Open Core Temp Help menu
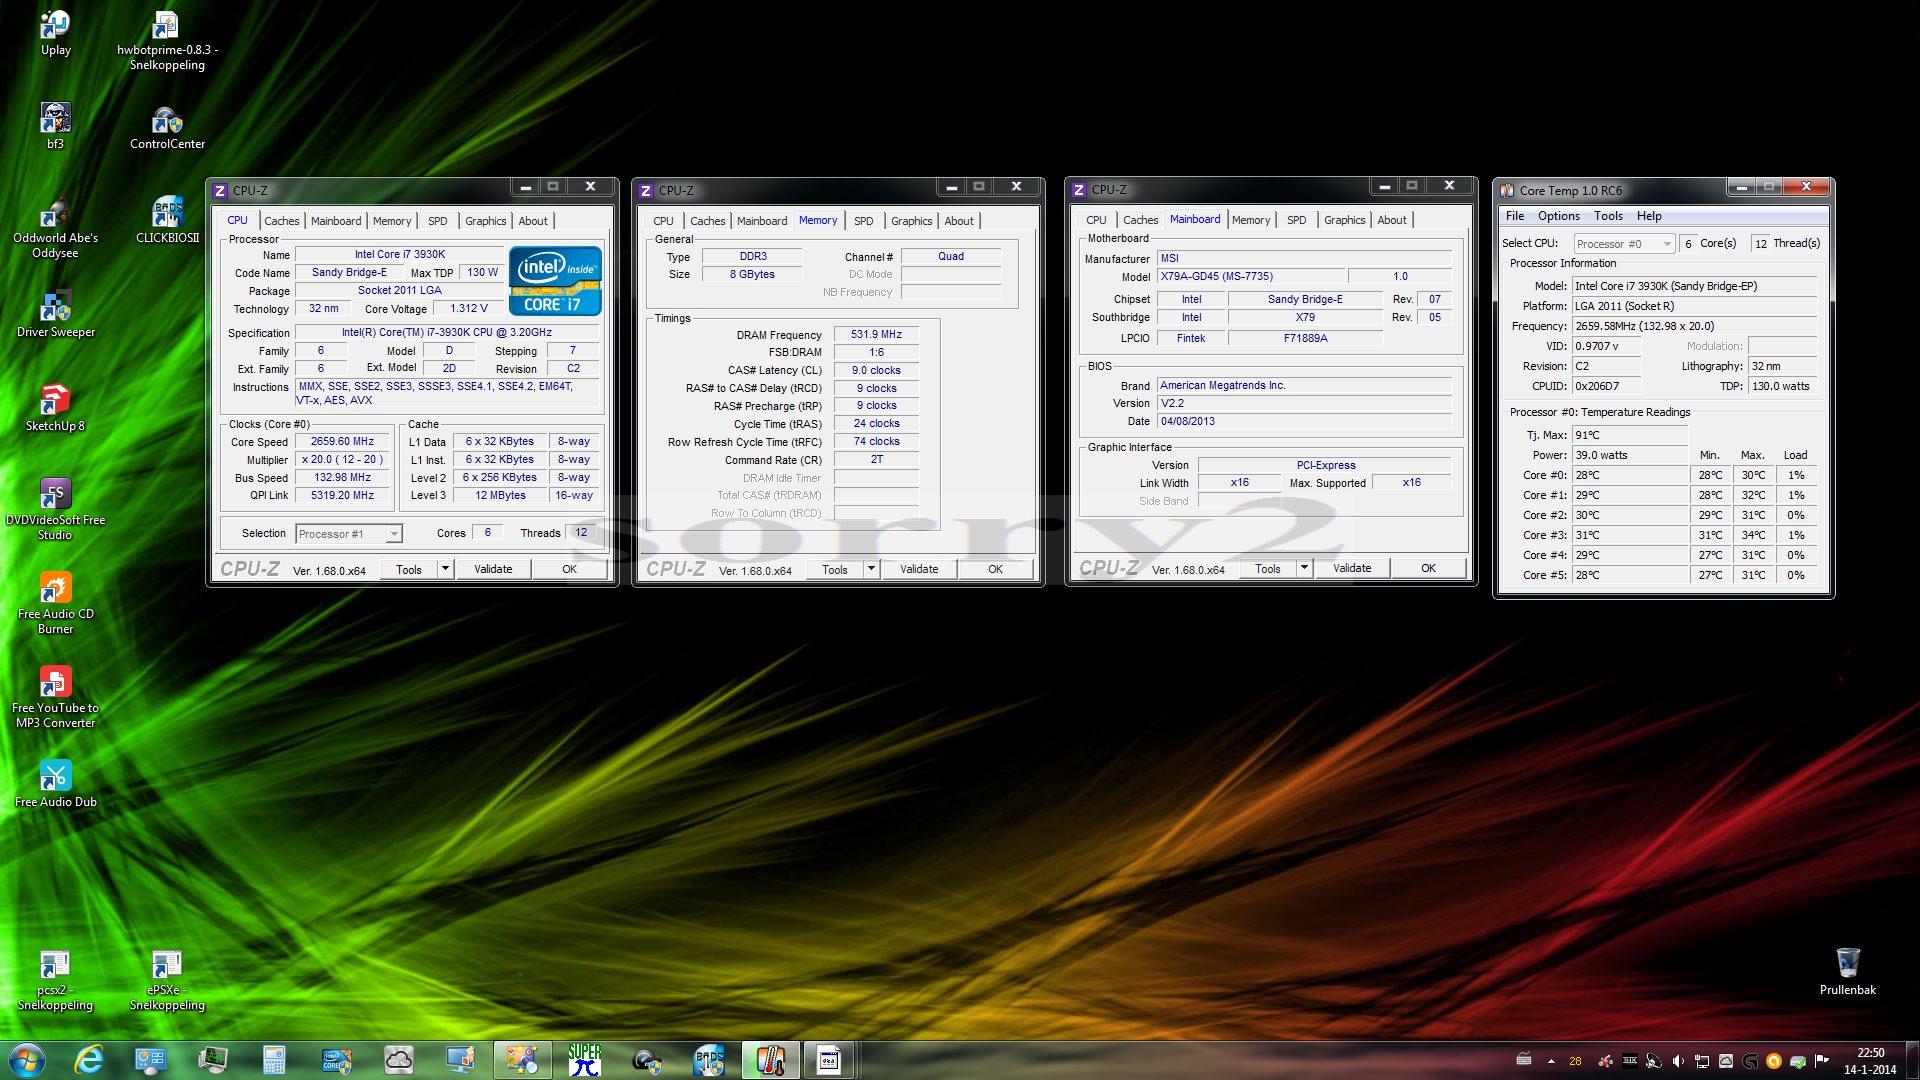 tap(1649, 216)
